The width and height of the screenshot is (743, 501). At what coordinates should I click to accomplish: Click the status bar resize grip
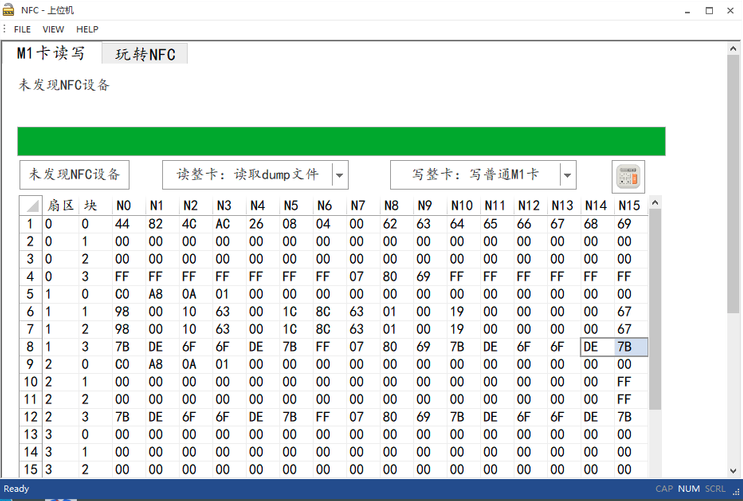tap(736, 493)
